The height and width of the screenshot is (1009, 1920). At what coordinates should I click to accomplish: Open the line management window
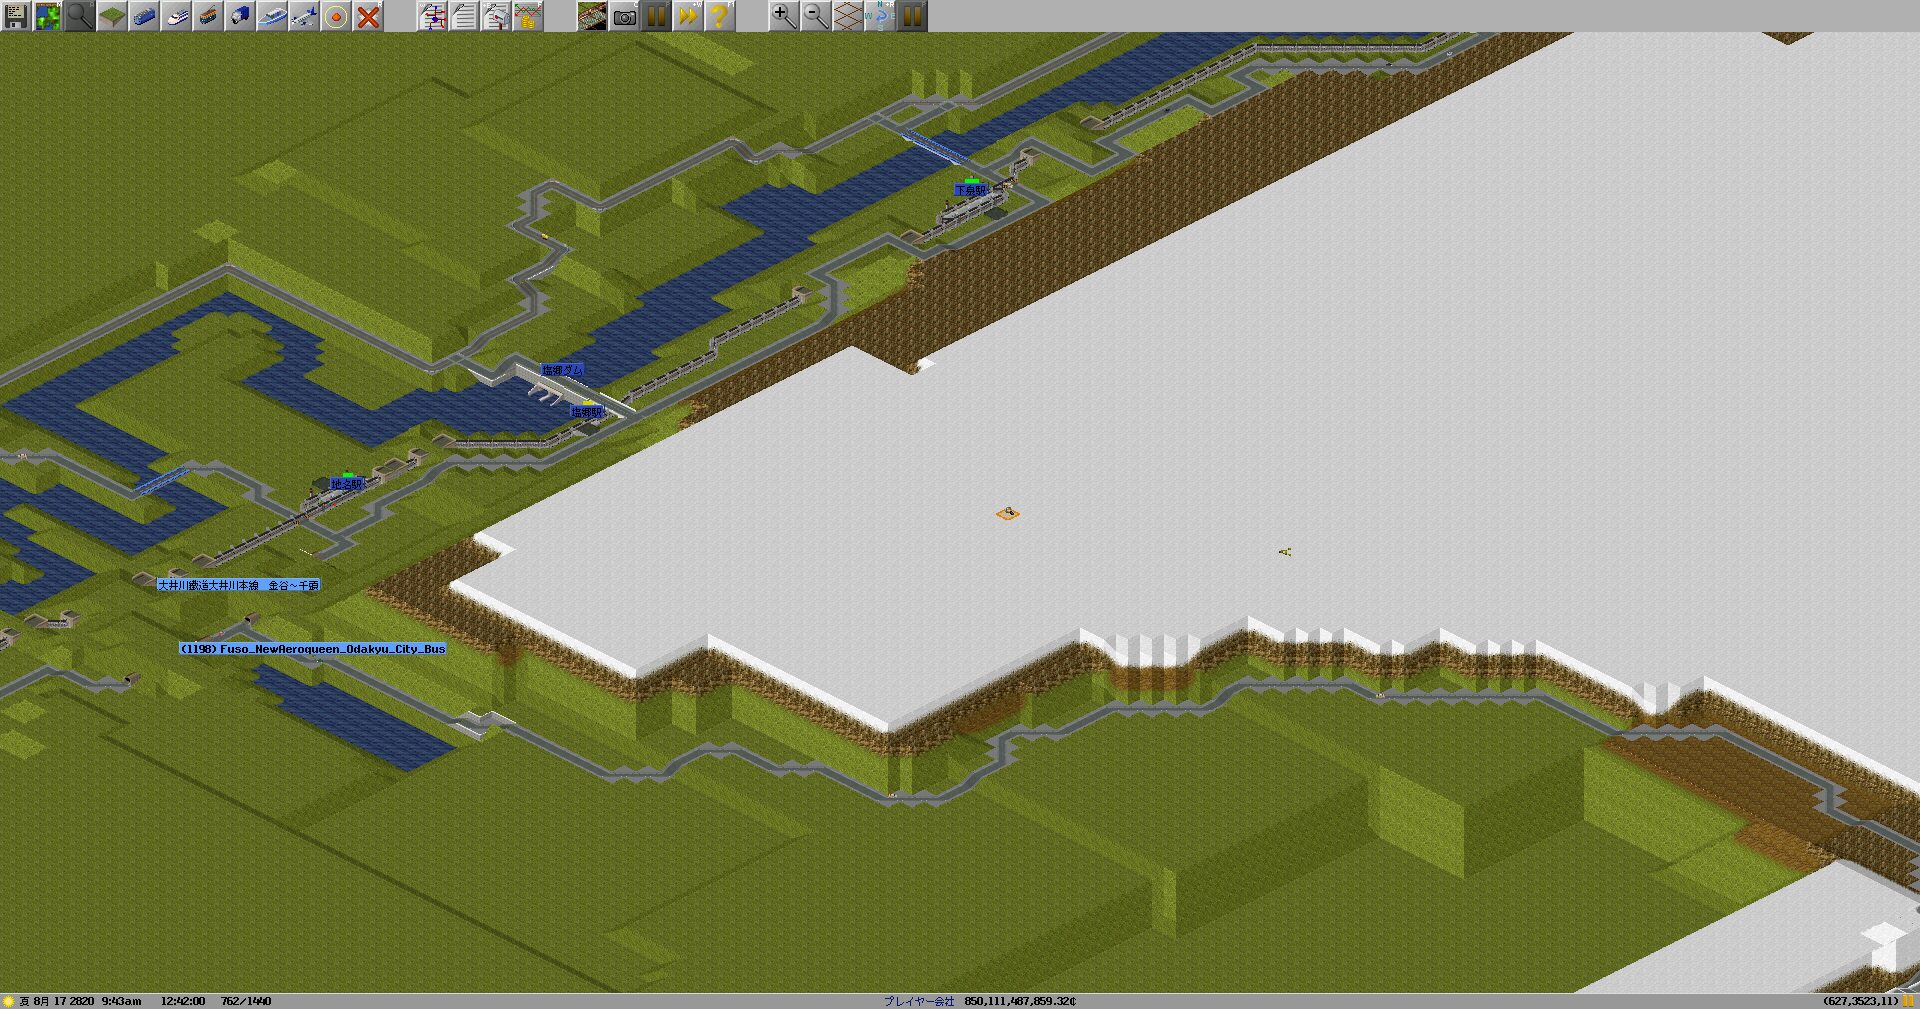point(432,16)
